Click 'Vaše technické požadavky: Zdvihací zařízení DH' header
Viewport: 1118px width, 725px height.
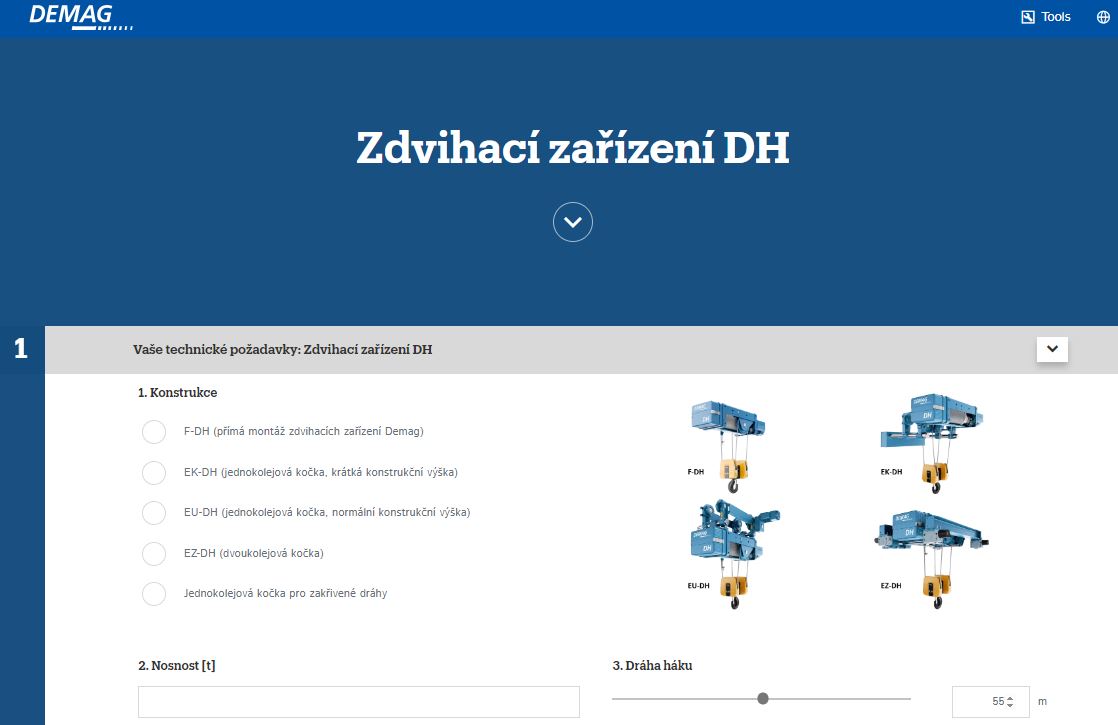[x=282, y=349]
